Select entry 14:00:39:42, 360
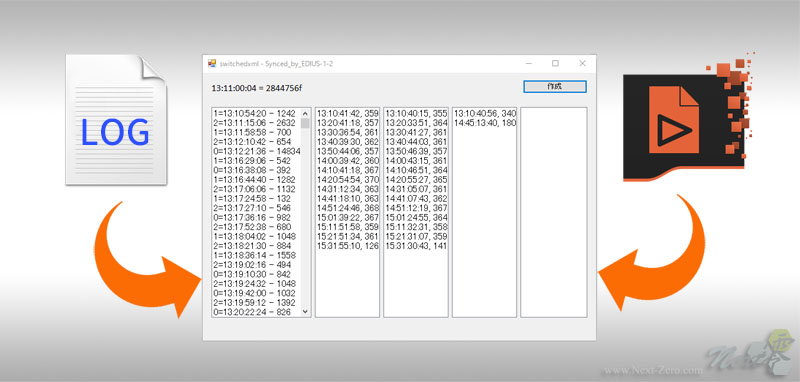This screenshot has width=800, height=382. [347, 161]
